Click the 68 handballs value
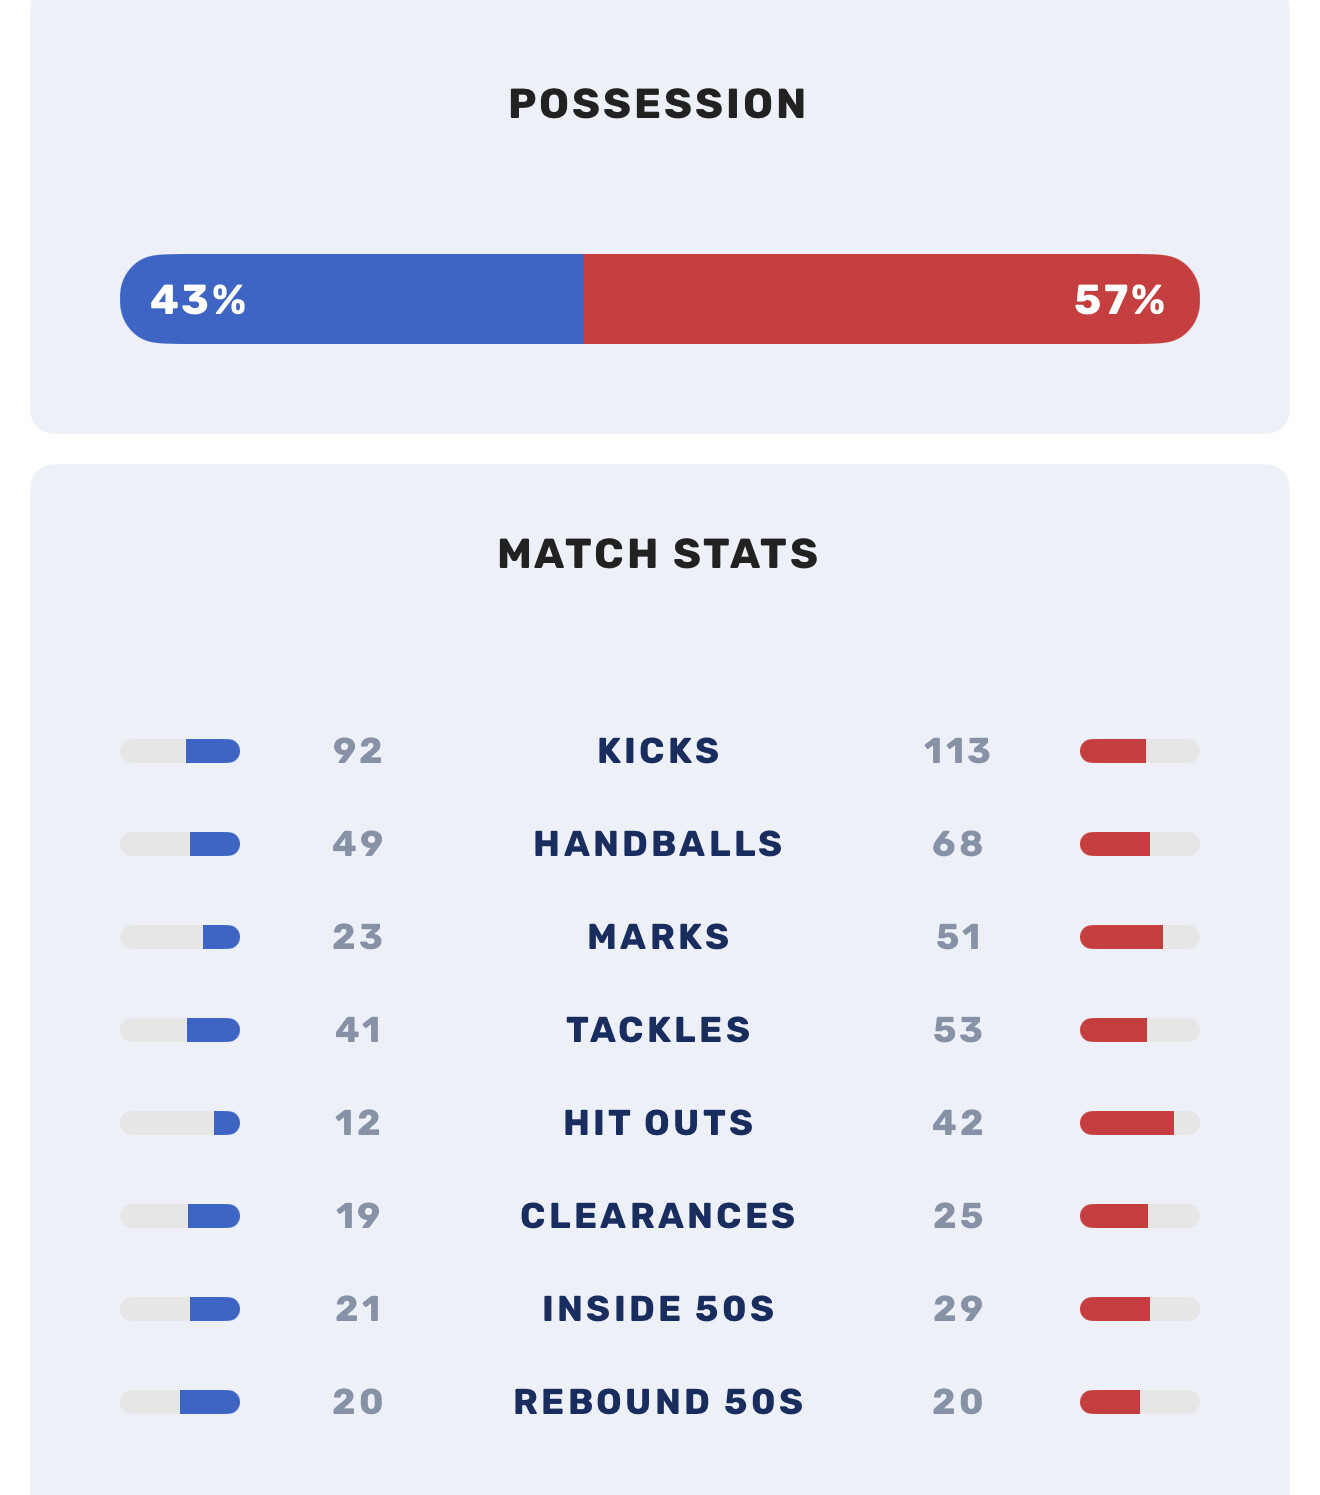This screenshot has height=1495, width=1320. pos(957,844)
